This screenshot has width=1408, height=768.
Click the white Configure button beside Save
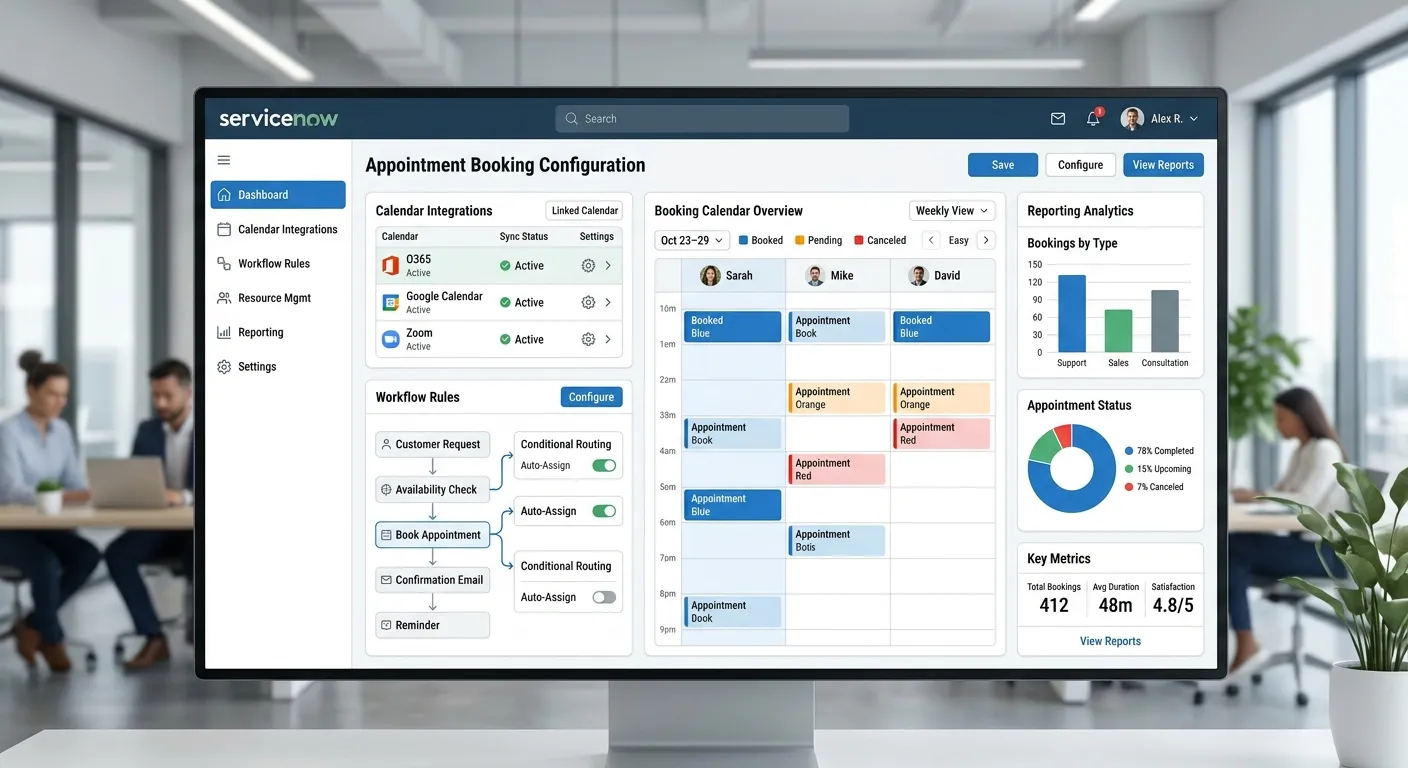[x=1080, y=165]
